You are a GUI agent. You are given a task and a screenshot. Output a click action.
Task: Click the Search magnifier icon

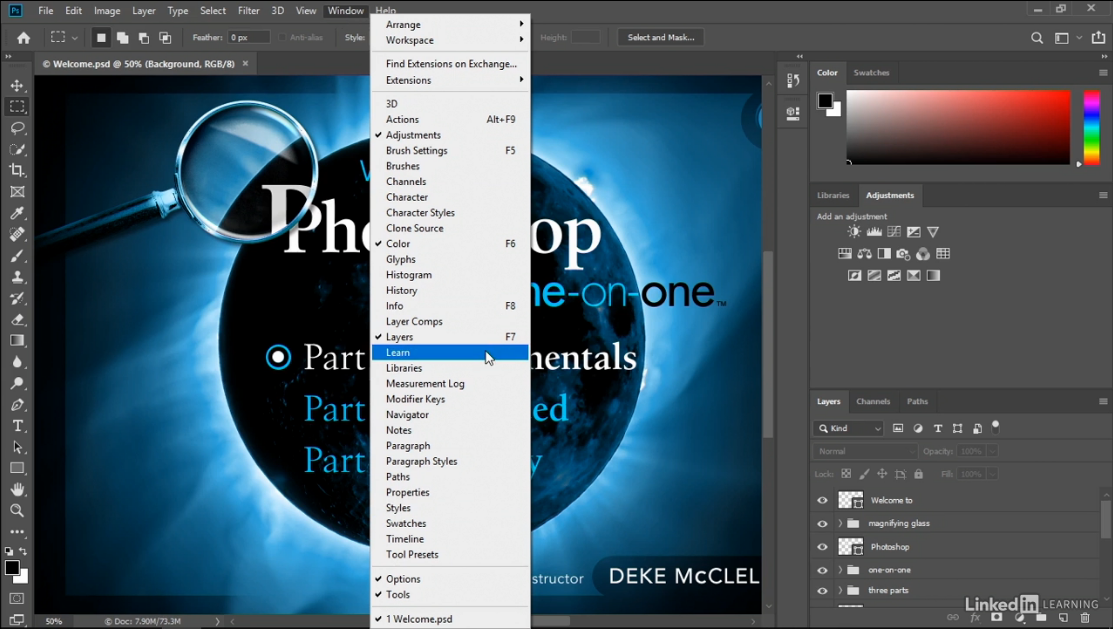(1037, 38)
